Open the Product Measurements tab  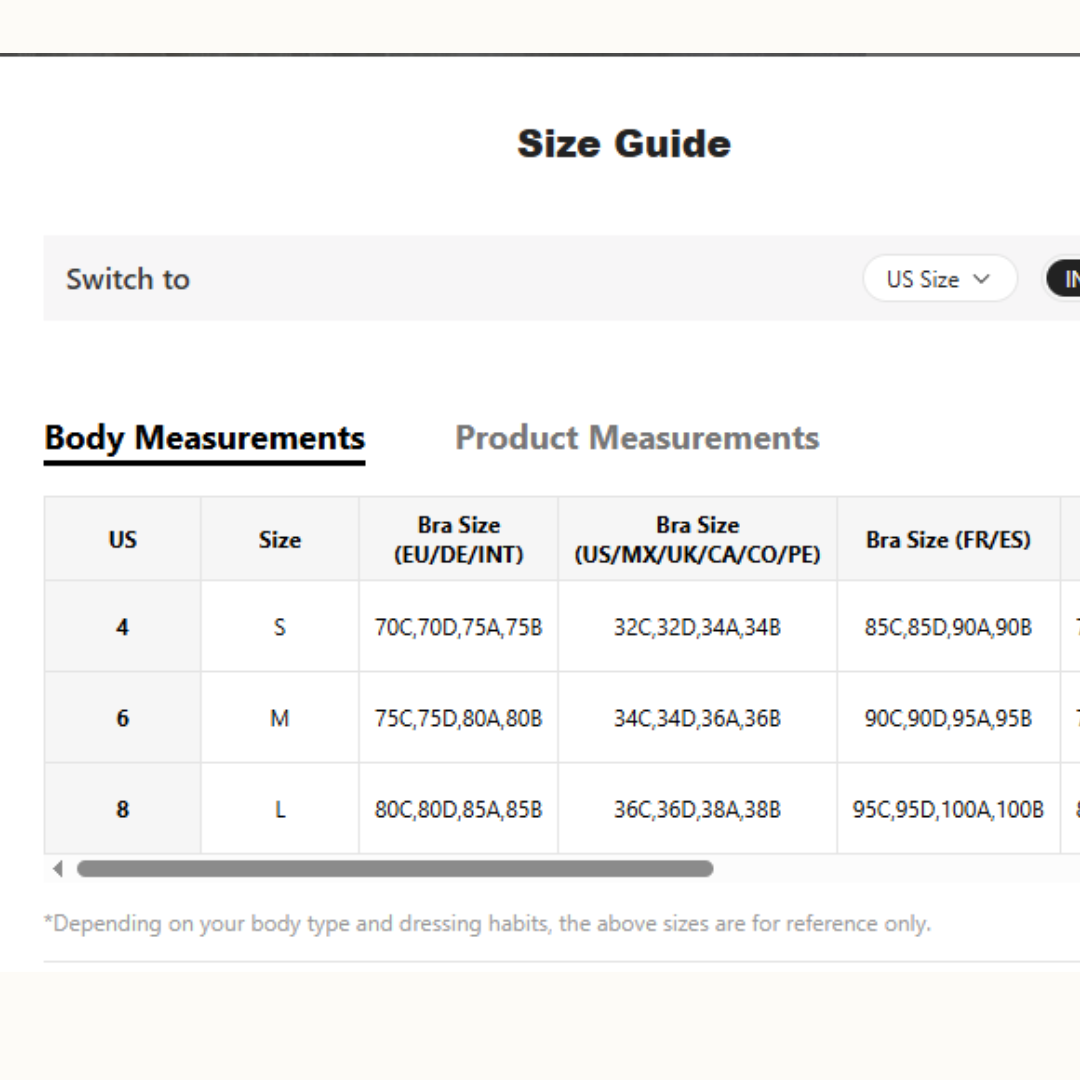(x=637, y=438)
